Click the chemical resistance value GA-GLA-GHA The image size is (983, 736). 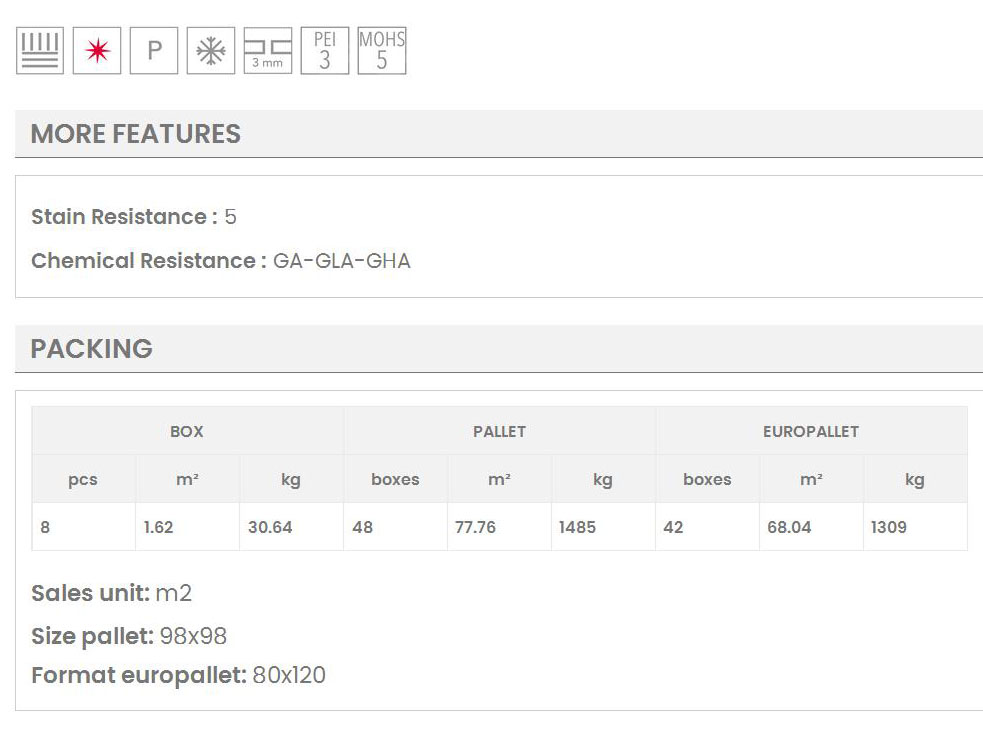click(341, 261)
